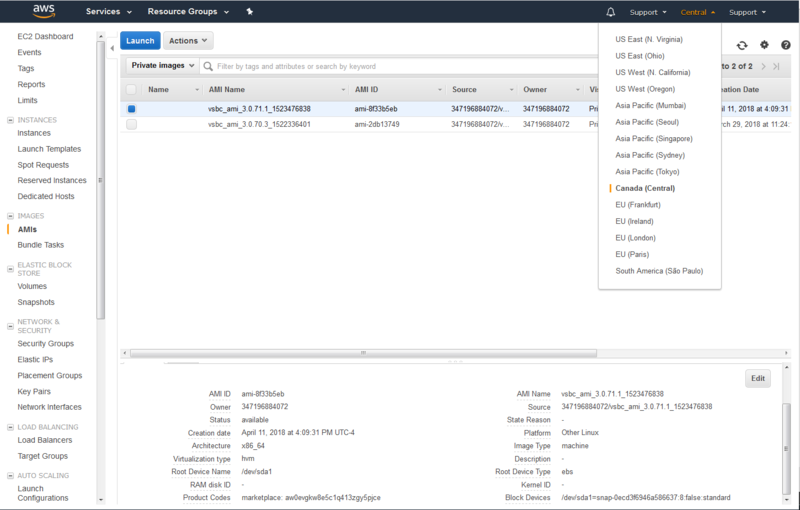Check the vsbc_ami_3.0.70.3 row checkbox

pos(132,124)
